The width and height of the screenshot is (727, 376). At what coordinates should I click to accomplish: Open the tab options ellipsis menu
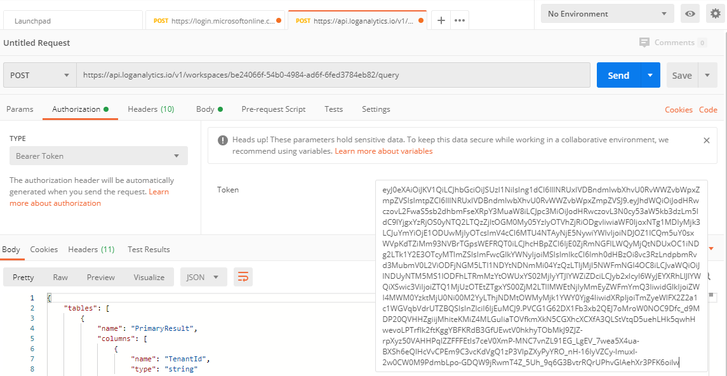pyautogui.click(x=459, y=20)
